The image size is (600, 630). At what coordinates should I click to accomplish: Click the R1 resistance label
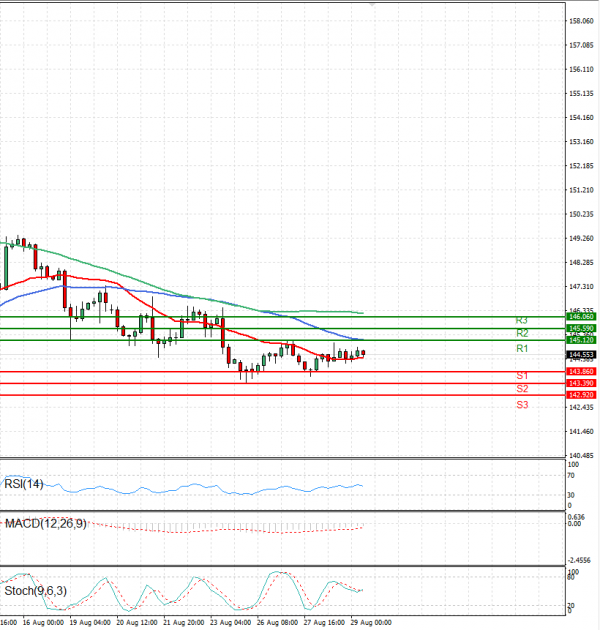point(522,348)
